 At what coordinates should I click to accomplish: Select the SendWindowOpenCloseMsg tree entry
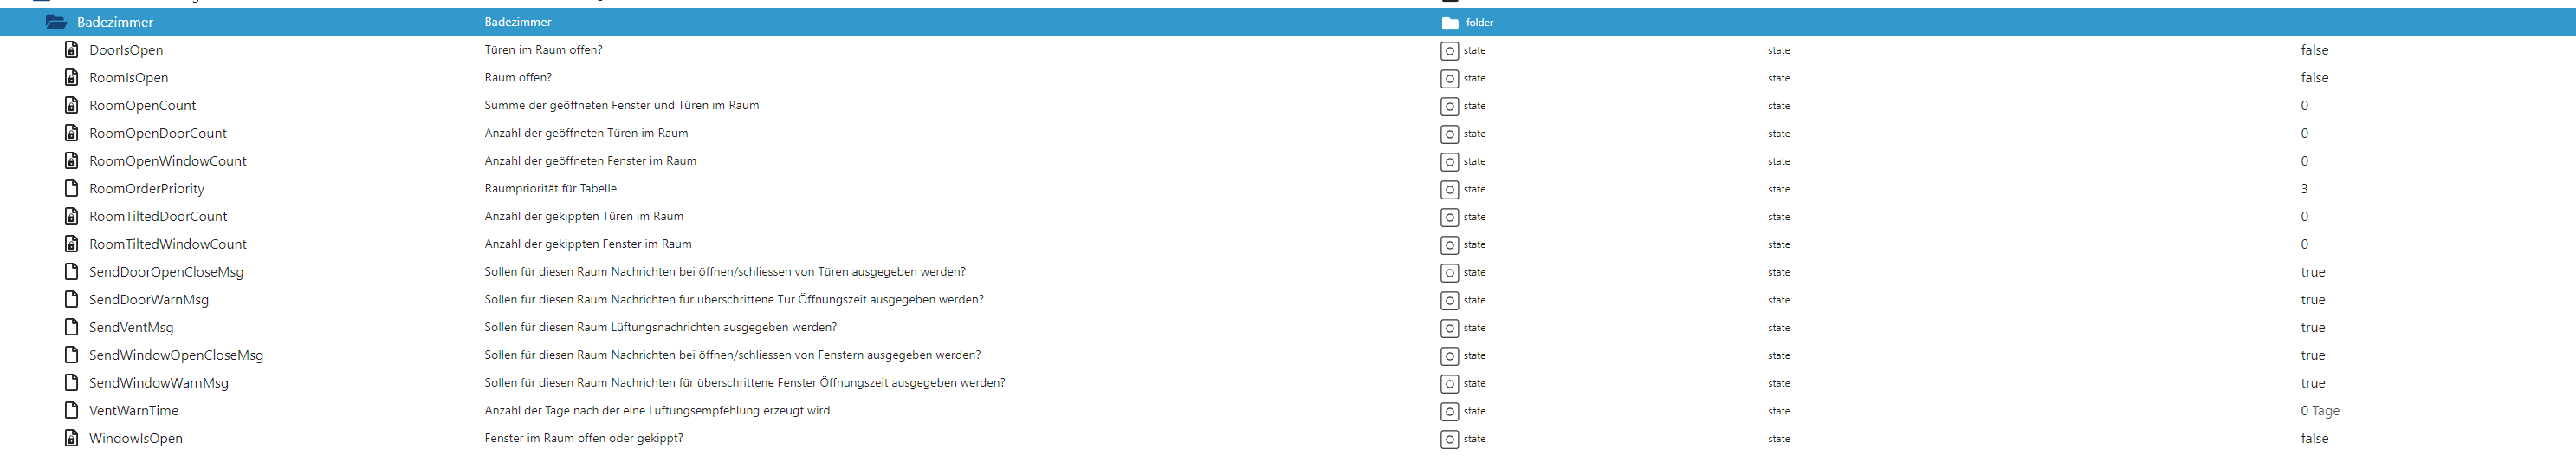point(176,355)
